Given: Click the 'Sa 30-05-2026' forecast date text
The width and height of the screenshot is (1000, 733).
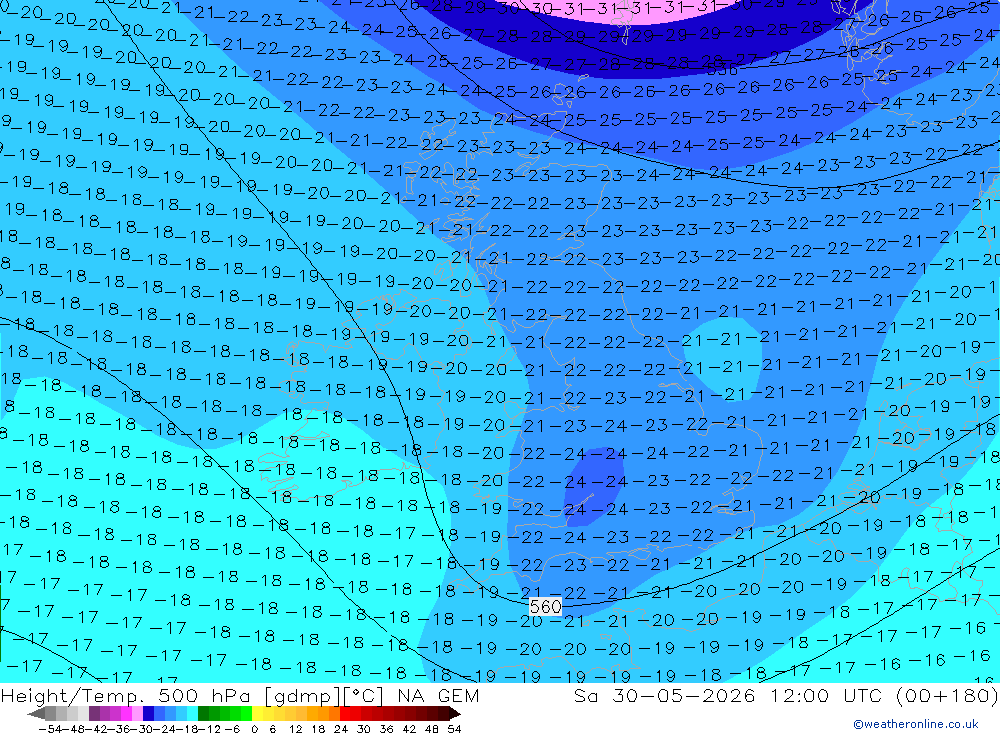Looking at the screenshot, I should [x=665, y=695].
